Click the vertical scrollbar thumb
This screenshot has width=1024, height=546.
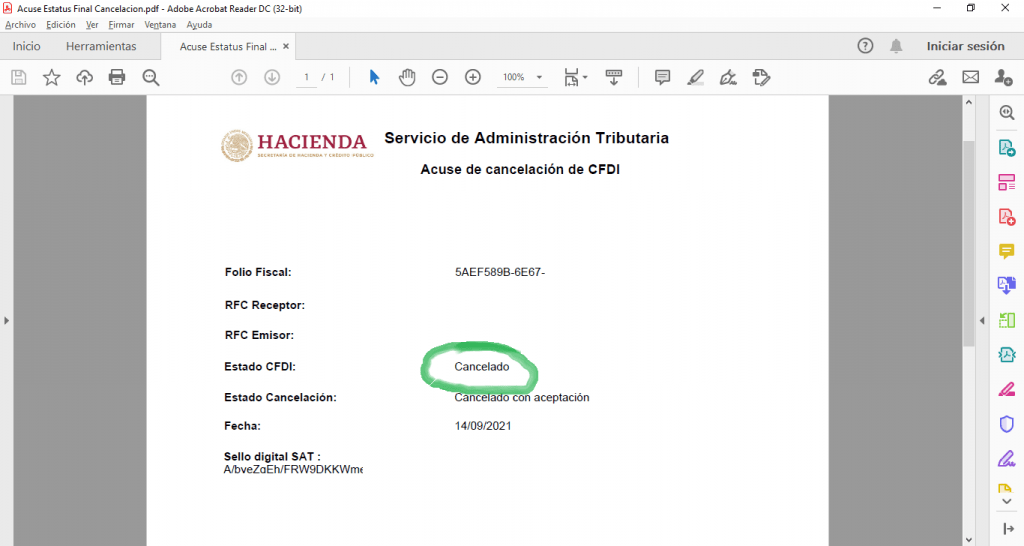coord(968,242)
